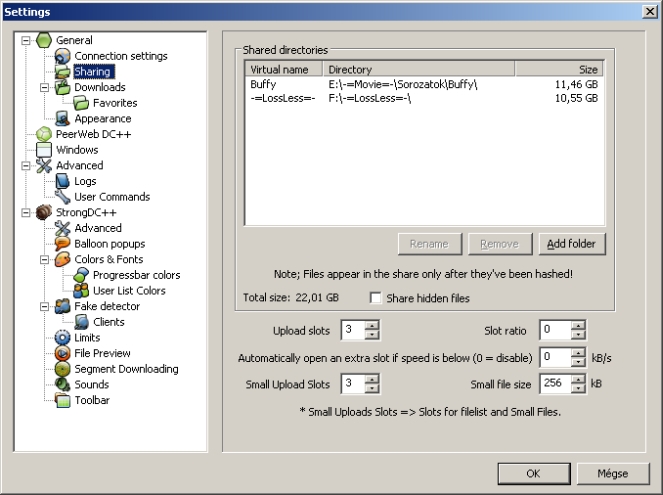Image resolution: width=663 pixels, height=495 pixels.
Task: Click the Segment Downloading icon
Action: point(63,369)
